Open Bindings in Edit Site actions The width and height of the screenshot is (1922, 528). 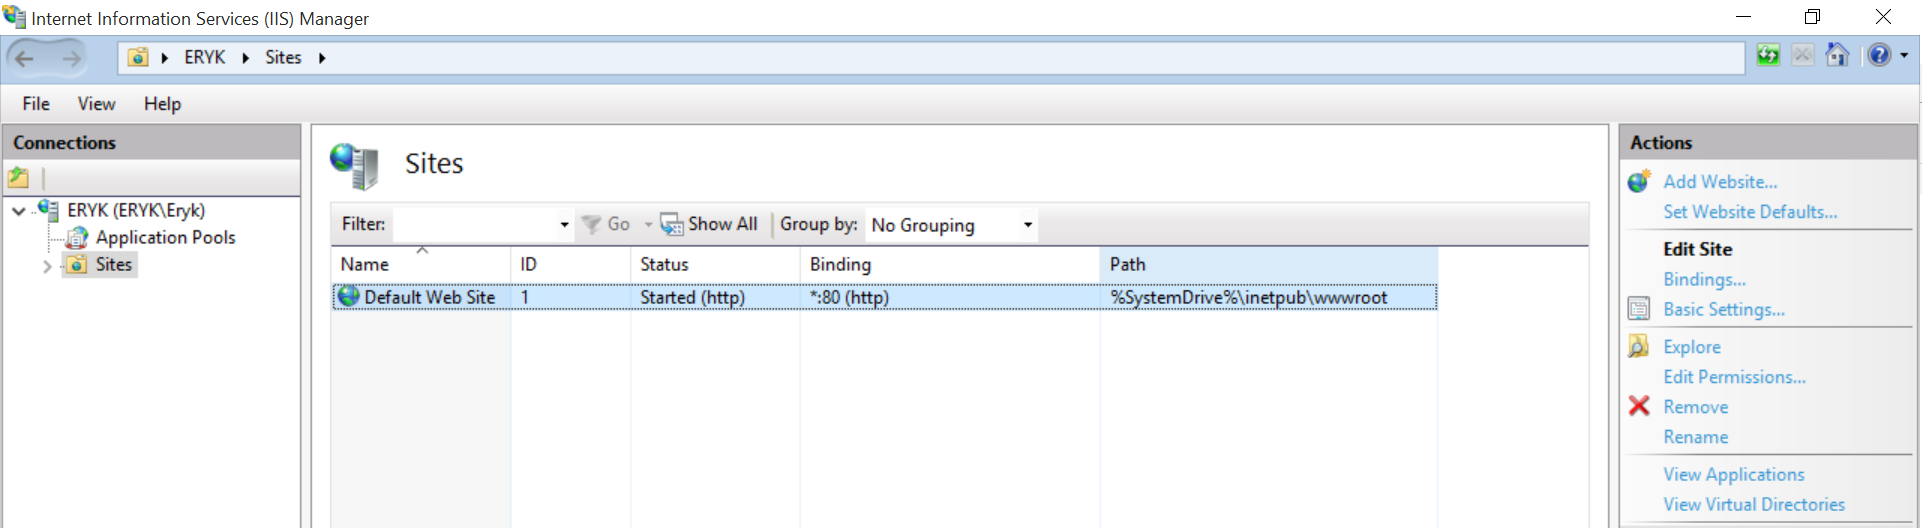click(x=1704, y=280)
